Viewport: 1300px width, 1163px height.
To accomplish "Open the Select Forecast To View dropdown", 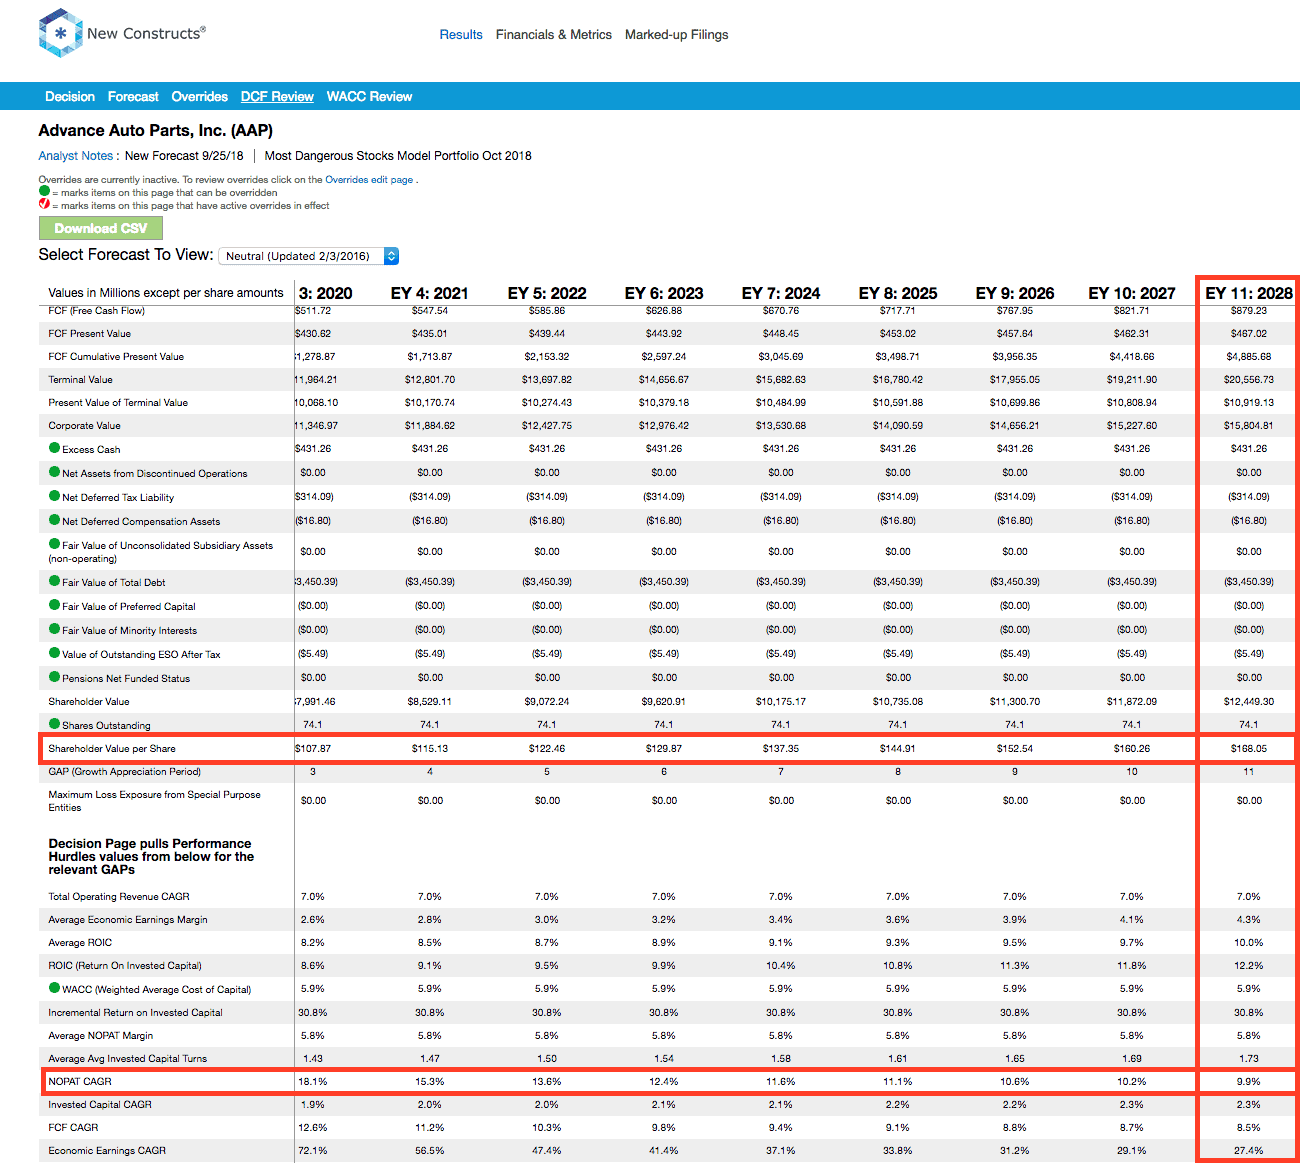I will [x=309, y=256].
